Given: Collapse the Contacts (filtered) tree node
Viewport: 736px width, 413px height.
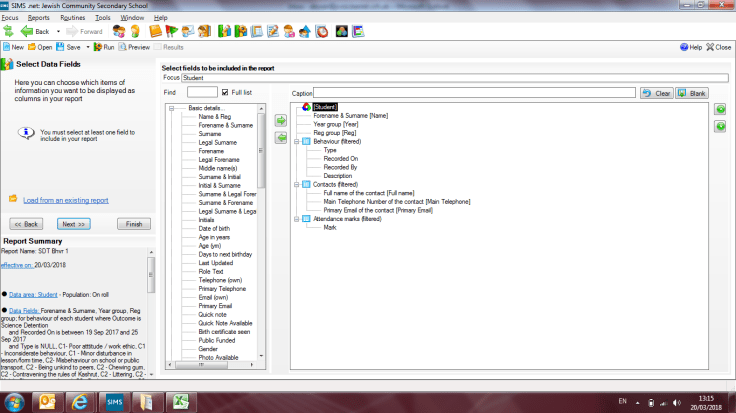Looking at the screenshot, I should (297, 184).
